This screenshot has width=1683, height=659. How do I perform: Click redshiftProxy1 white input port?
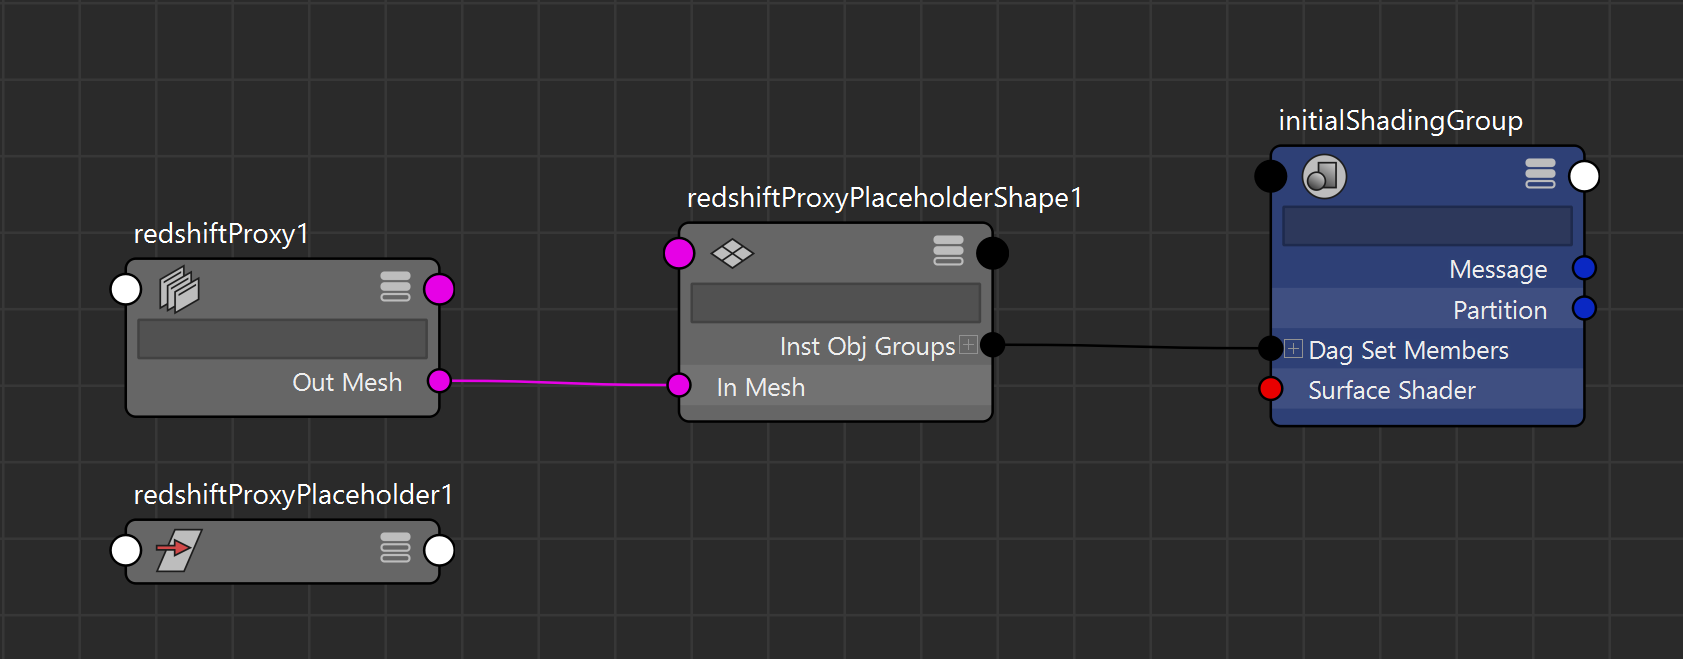(126, 289)
